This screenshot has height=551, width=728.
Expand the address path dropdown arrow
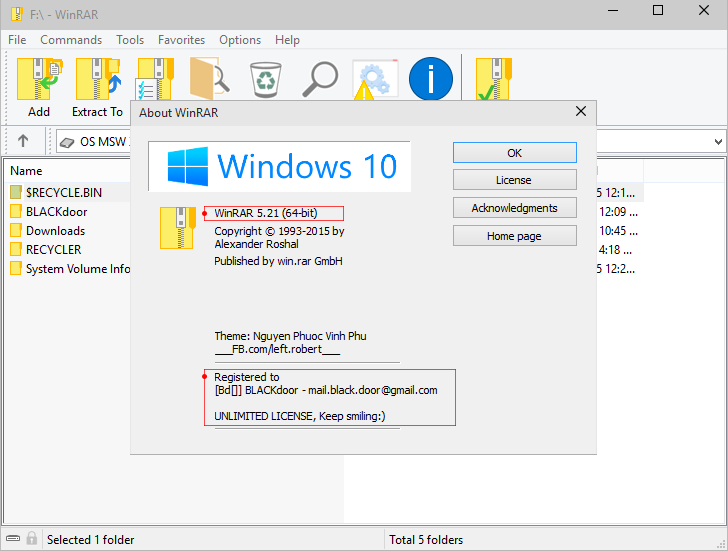point(718,142)
